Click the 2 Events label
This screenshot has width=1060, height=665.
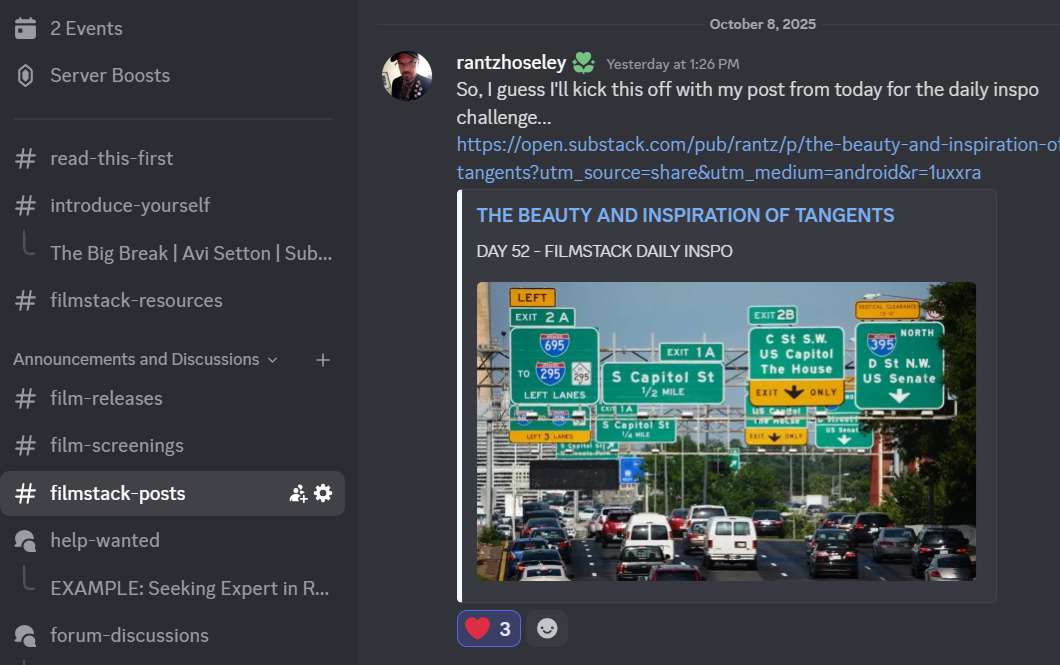coord(87,28)
